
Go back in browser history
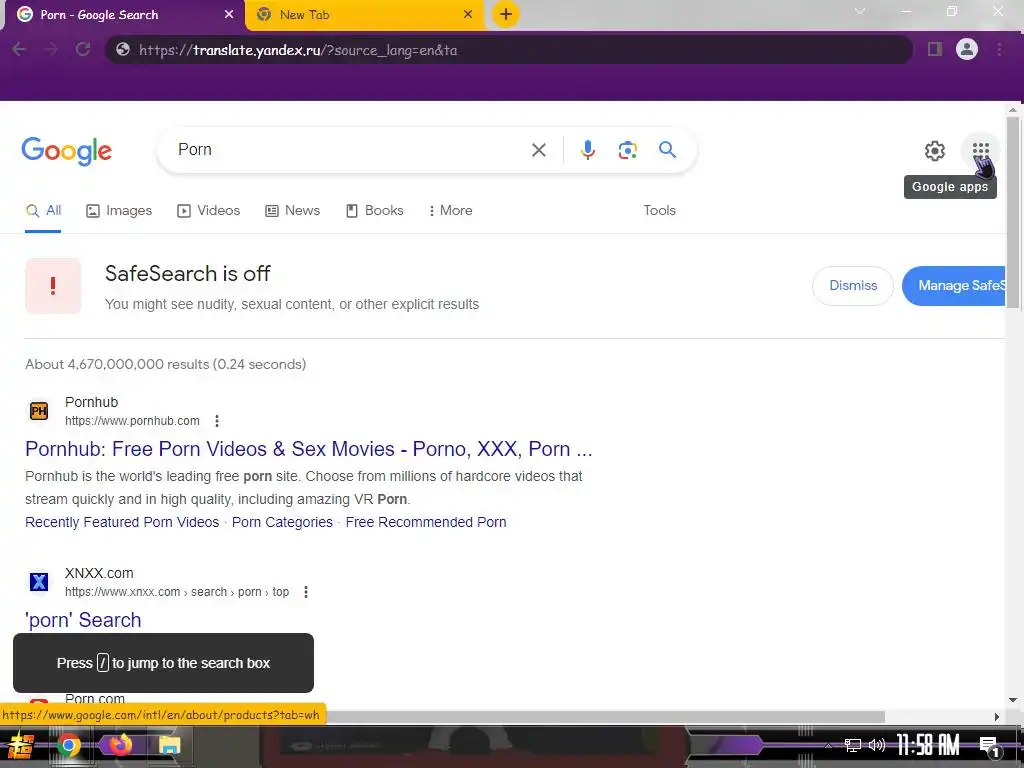coord(19,50)
